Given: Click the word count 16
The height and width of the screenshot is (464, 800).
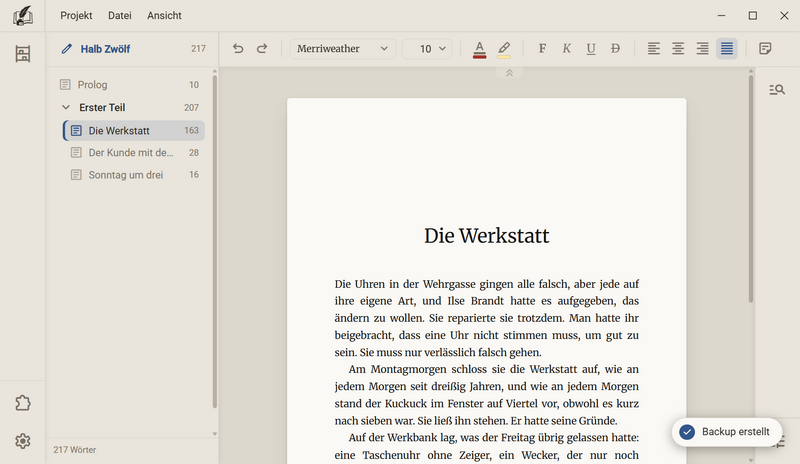Looking at the screenshot, I should click(194, 175).
